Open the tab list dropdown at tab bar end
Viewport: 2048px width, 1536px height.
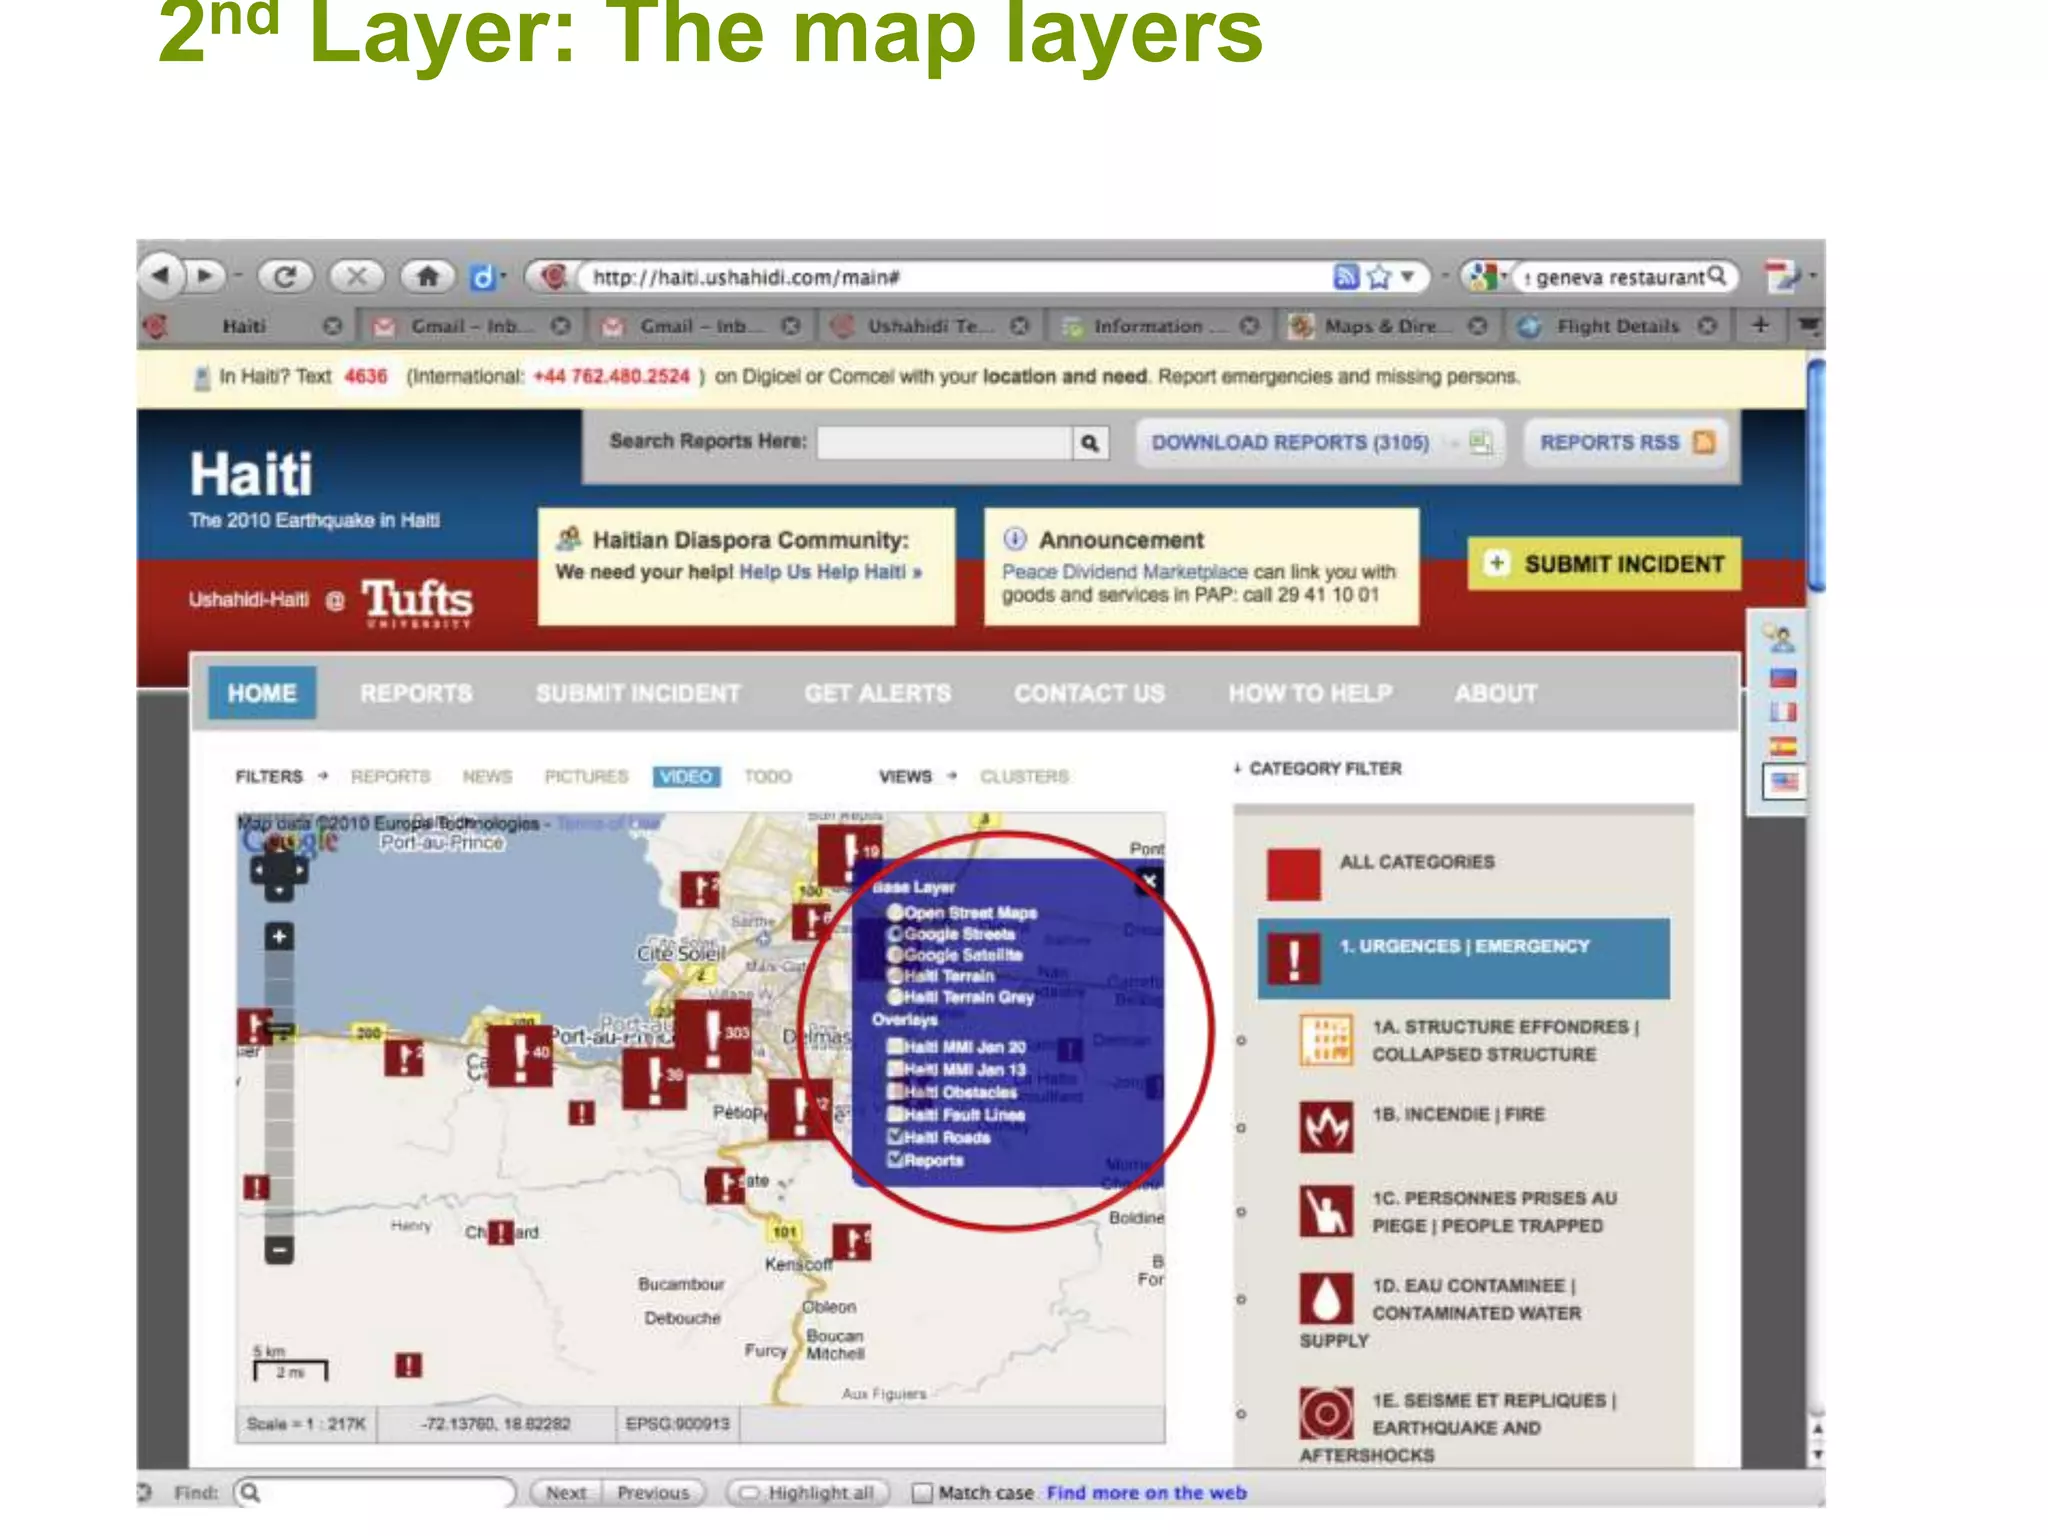1809,325
